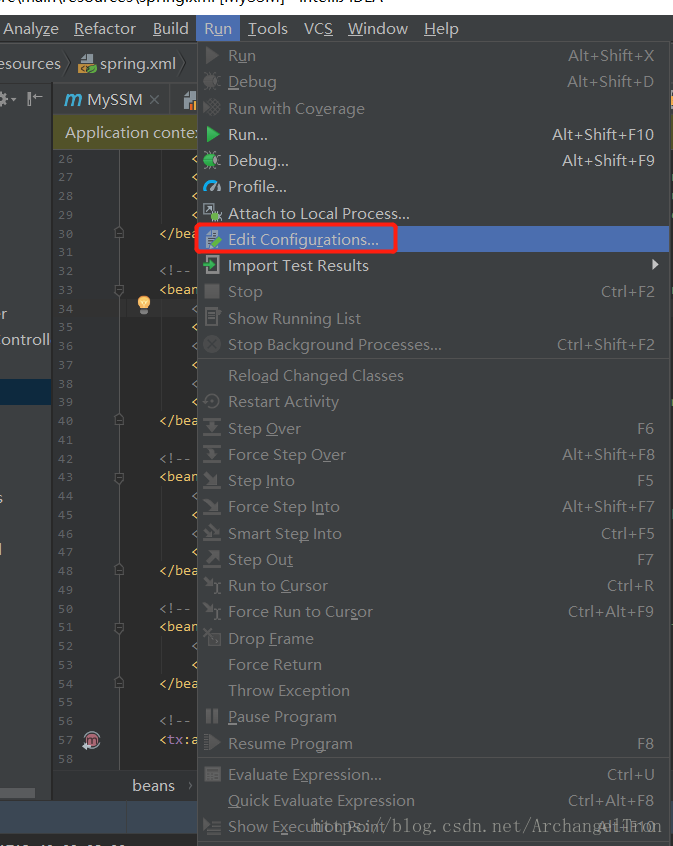
Task: Click Evaluate Expression calculator icon
Action: tap(213, 774)
